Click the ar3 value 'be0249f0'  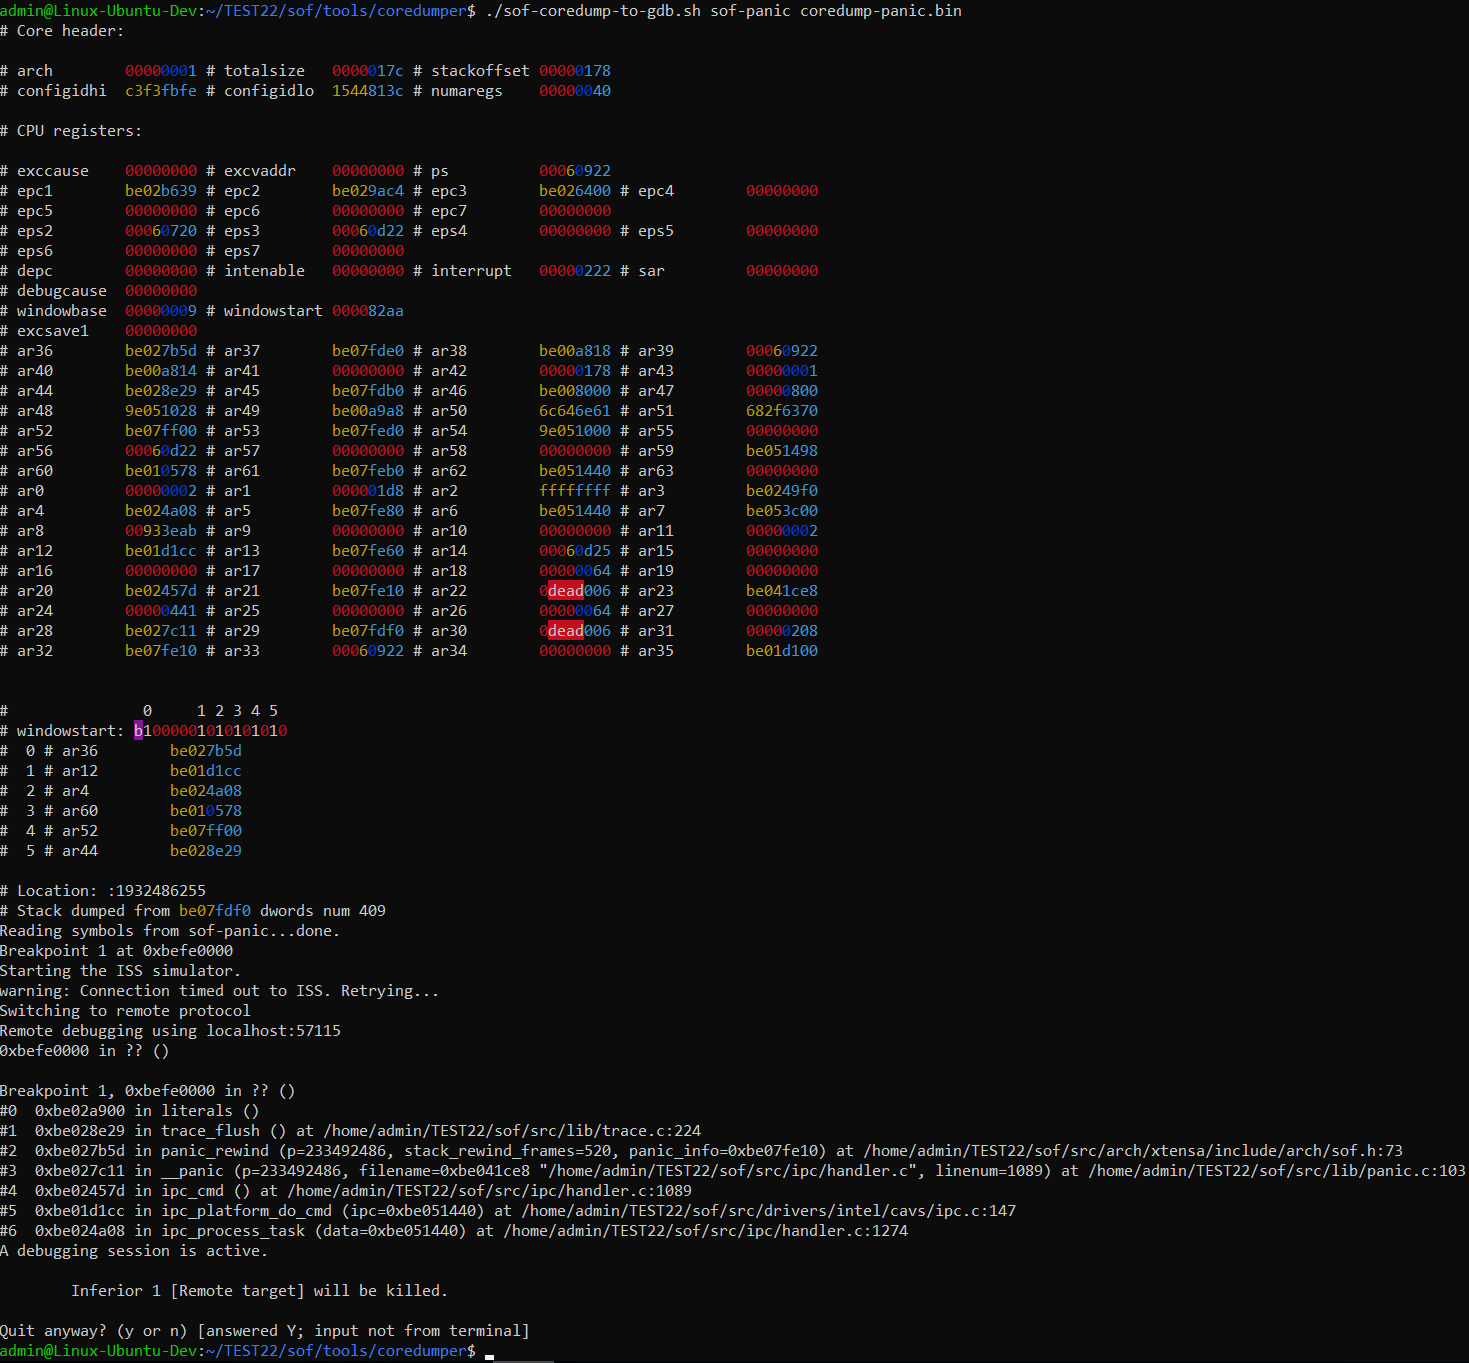click(782, 491)
